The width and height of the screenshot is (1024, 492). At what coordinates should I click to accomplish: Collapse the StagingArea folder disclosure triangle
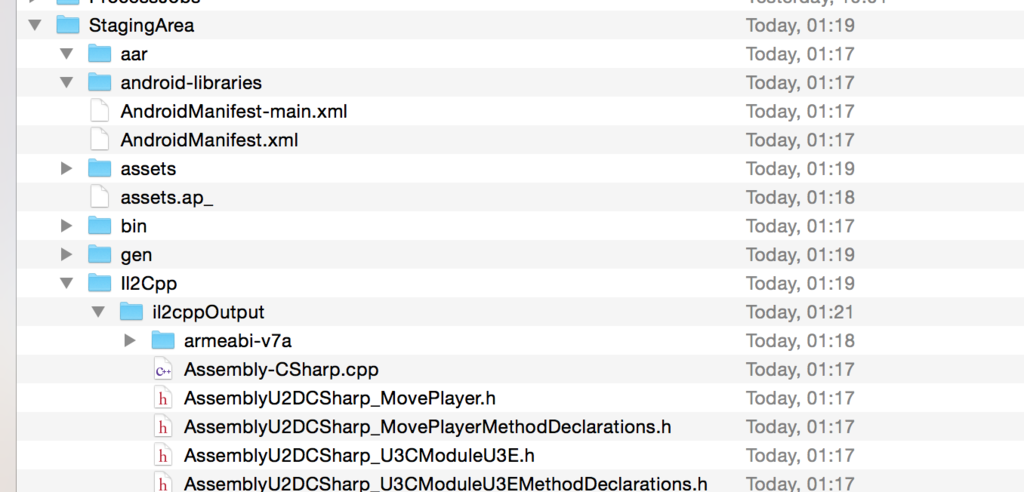point(35,25)
